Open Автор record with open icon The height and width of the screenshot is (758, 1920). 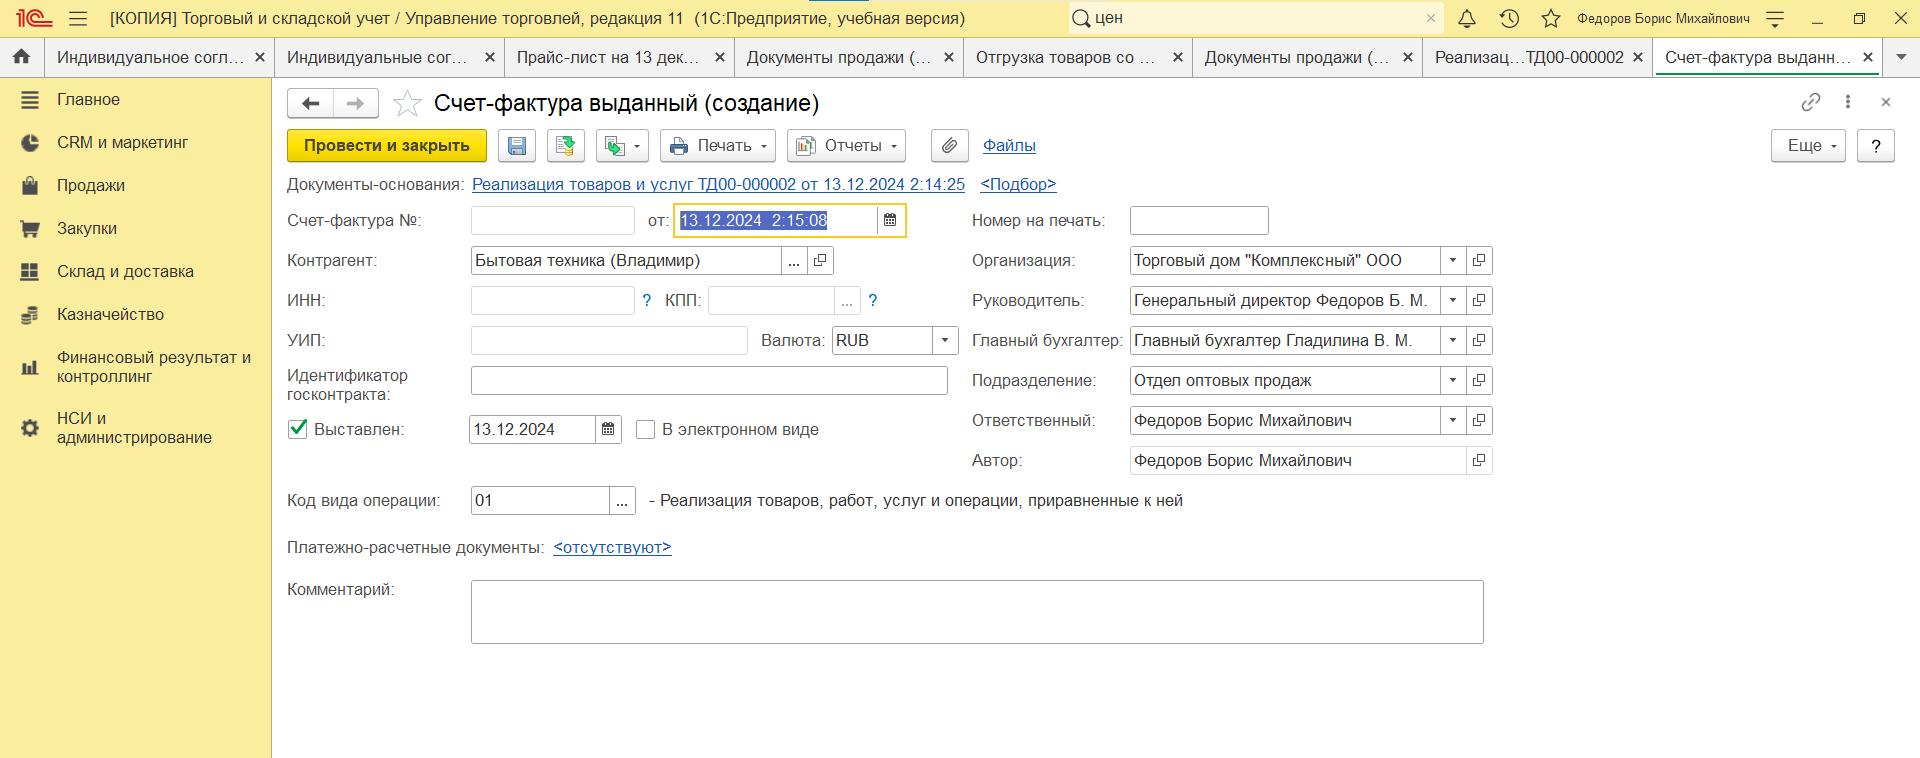1479,460
